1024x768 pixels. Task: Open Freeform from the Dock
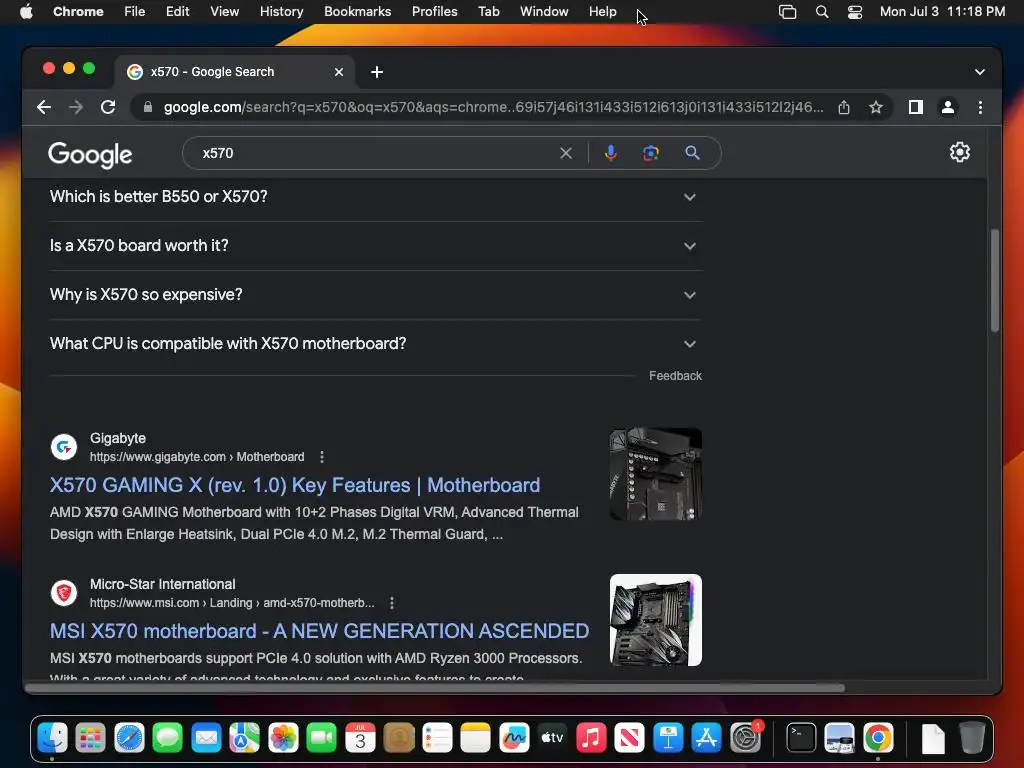(514, 739)
